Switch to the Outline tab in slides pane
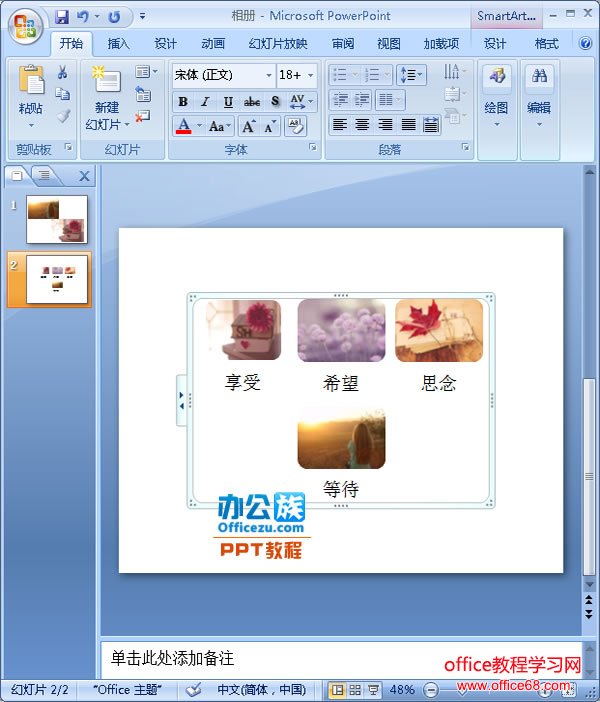Image resolution: width=600 pixels, height=702 pixels. click(x=43, y=175)
